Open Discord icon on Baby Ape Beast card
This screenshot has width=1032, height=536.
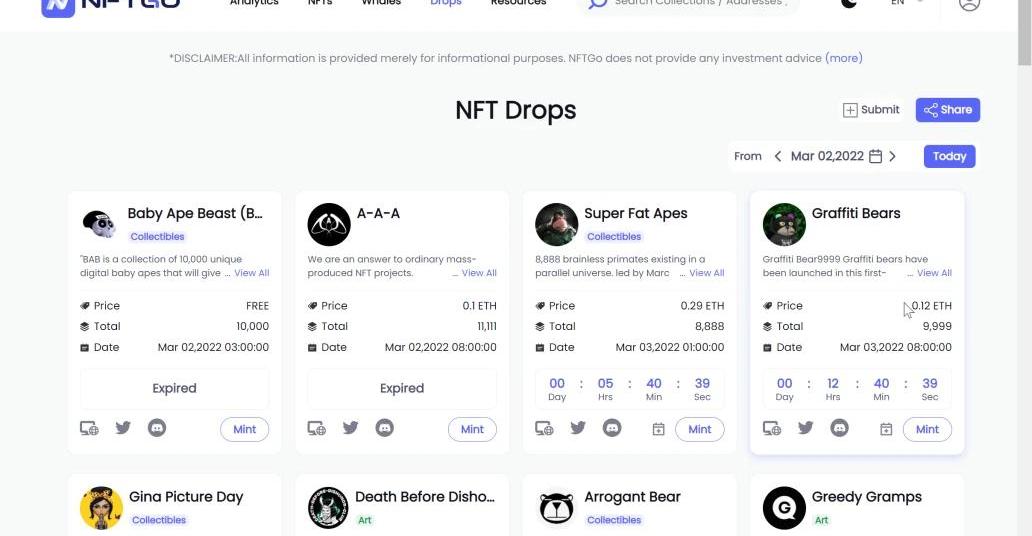click(157, 428)
